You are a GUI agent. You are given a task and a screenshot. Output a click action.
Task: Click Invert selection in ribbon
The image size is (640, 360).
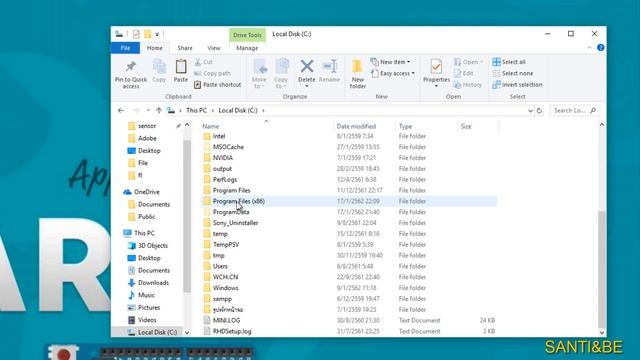[x=517, y=85]
